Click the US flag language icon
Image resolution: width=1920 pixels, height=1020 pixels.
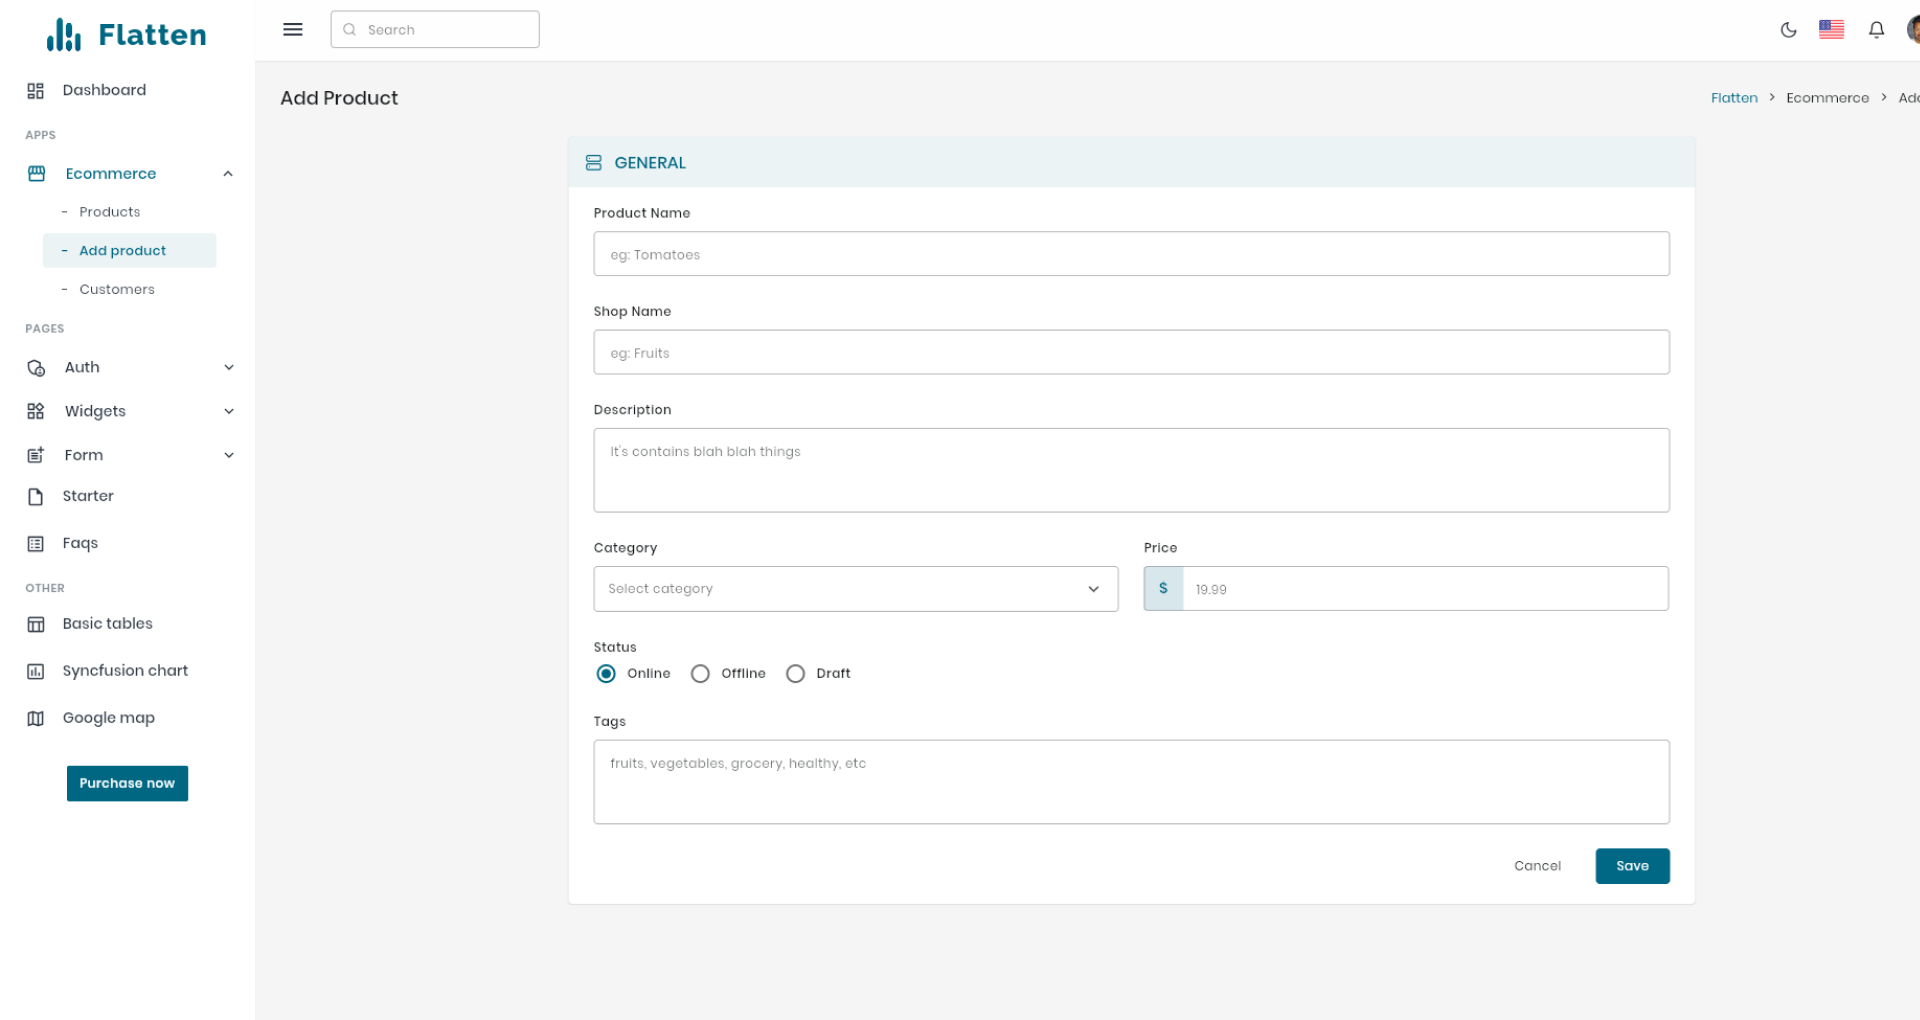tap(1832, 30)
